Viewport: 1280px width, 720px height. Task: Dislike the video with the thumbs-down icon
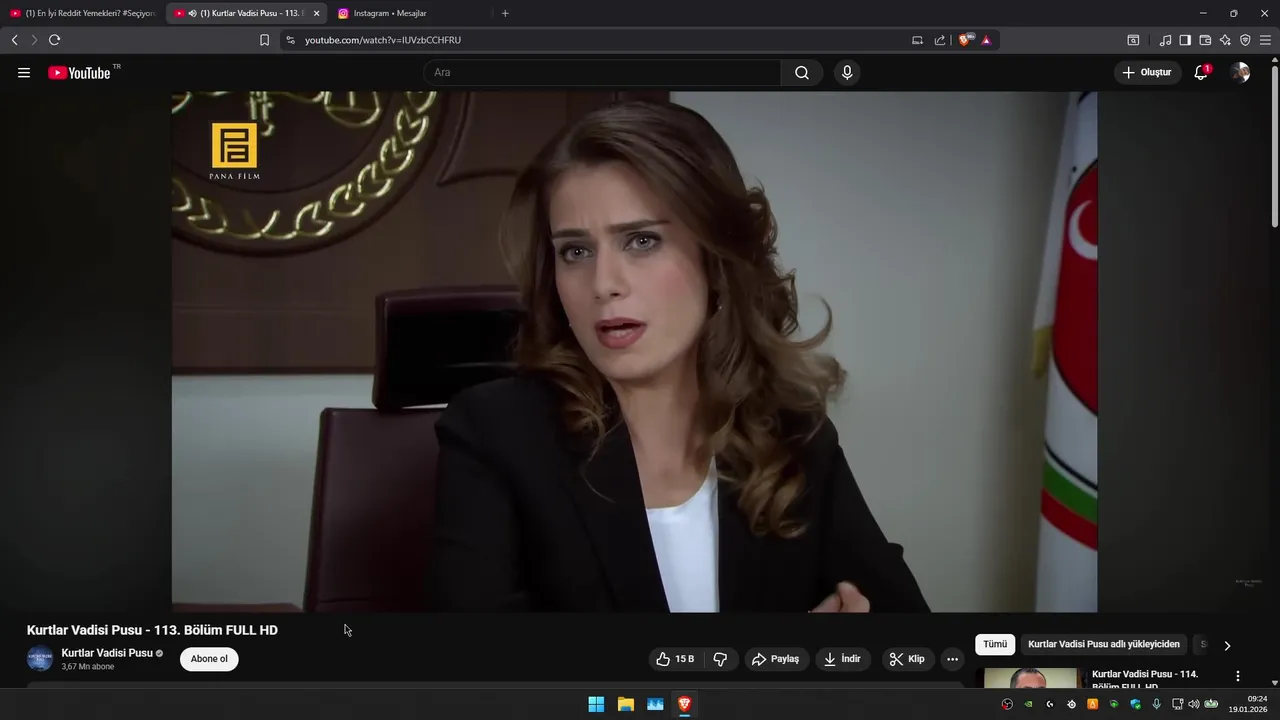click(720, 659)
